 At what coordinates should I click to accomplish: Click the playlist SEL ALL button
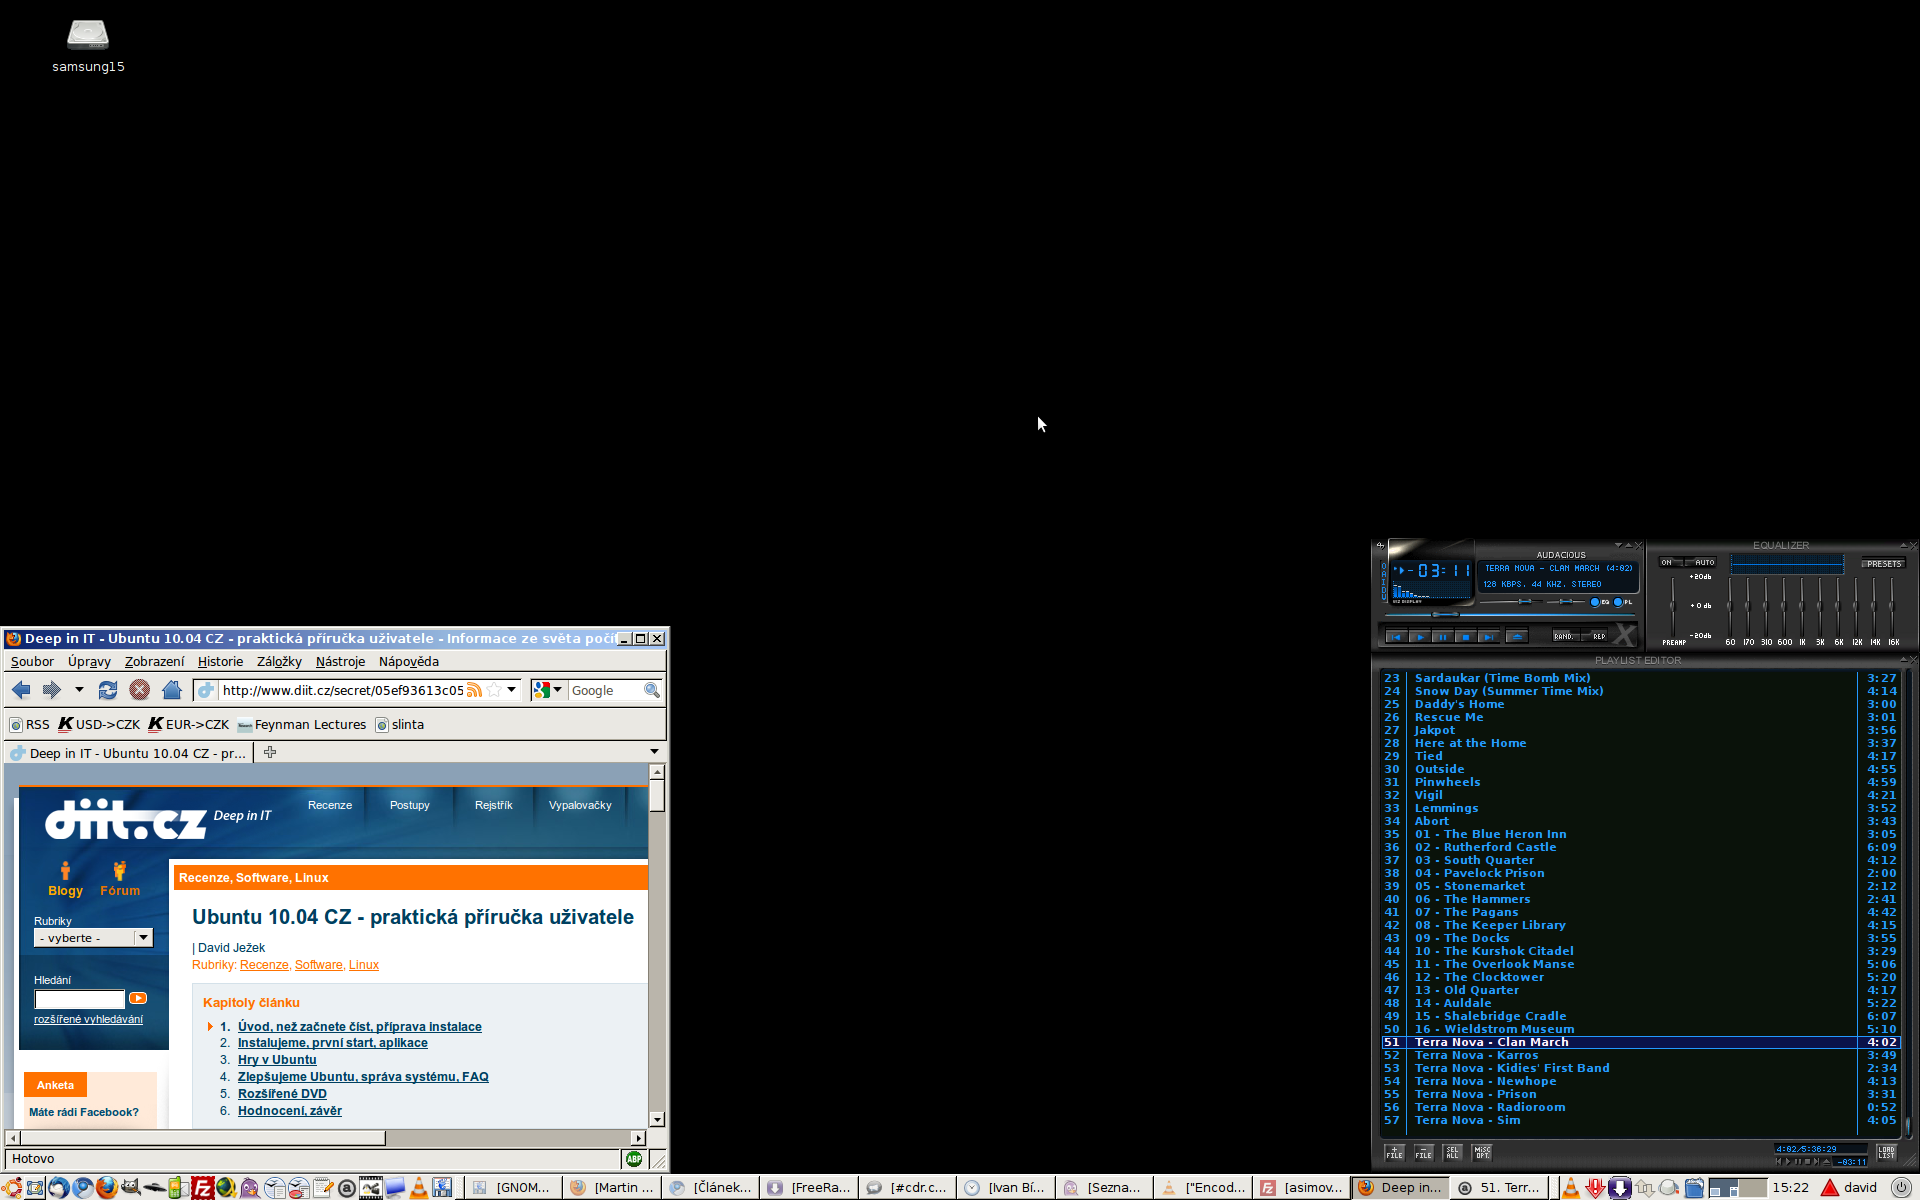click(x=1452, y=1152)
